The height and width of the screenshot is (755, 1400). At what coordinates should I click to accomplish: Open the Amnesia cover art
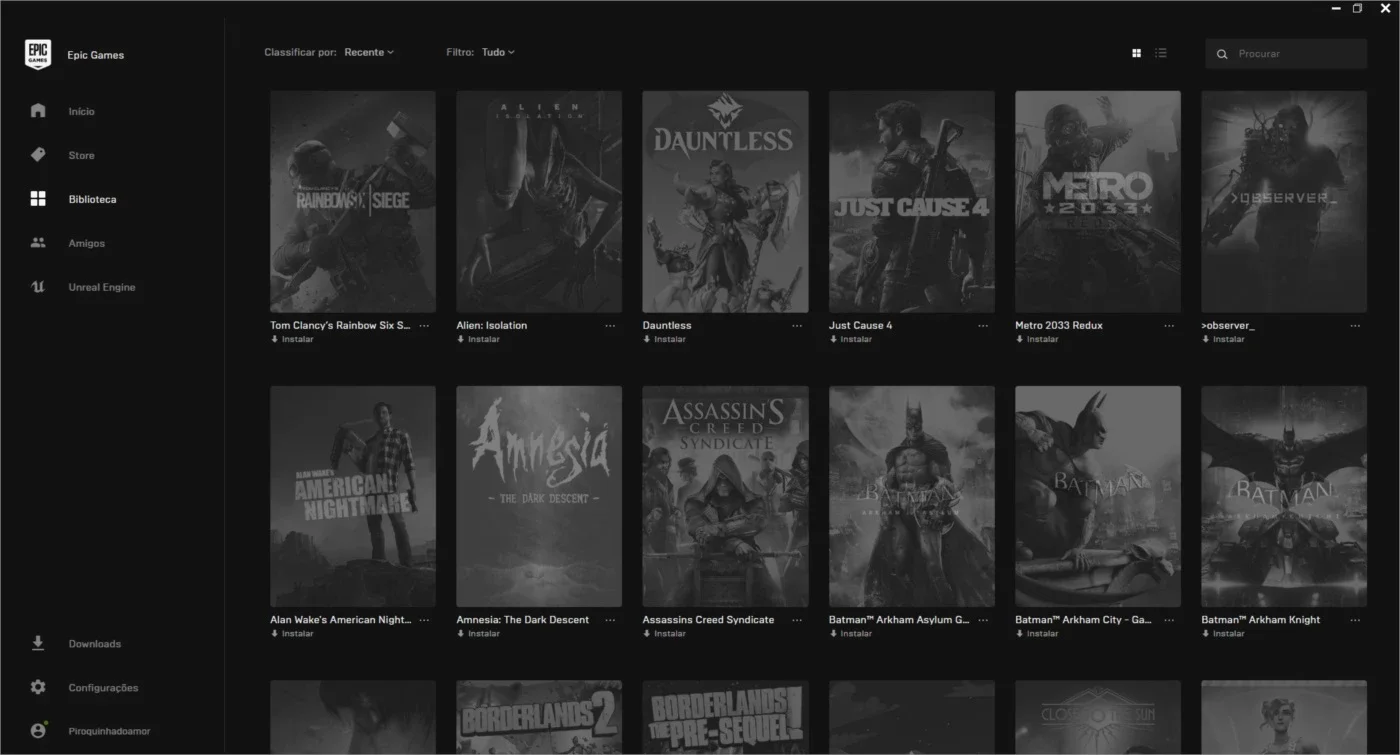click(539, 496)
